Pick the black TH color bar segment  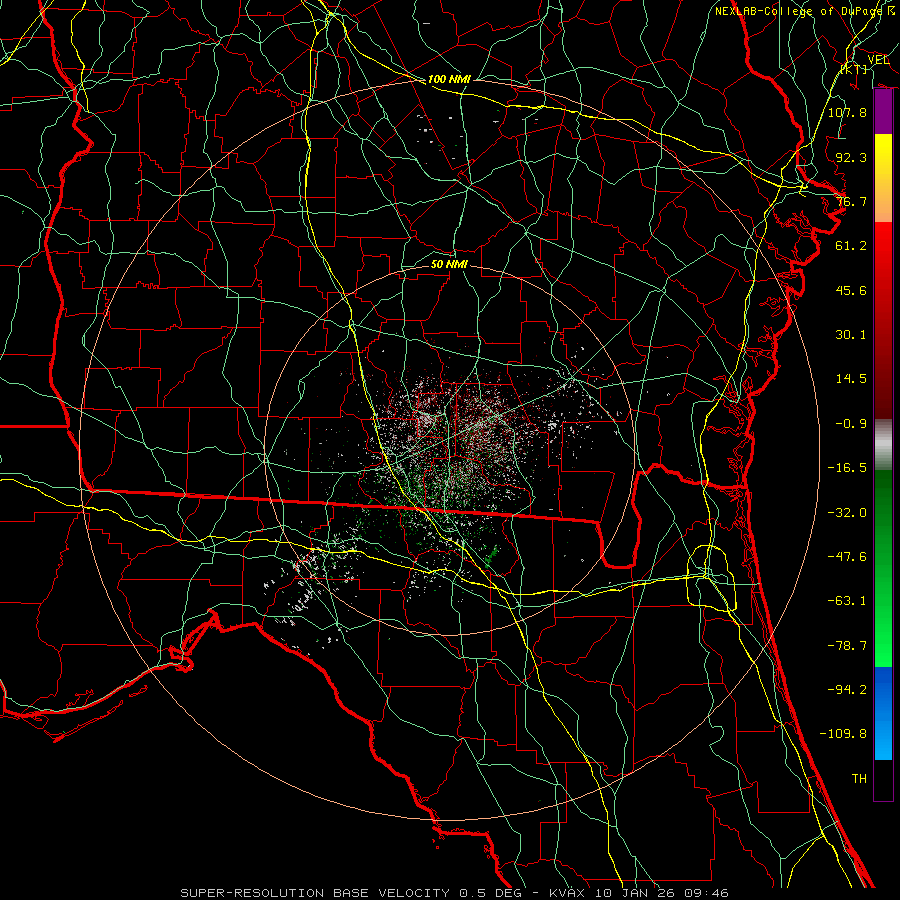click(x=883, y=780)
